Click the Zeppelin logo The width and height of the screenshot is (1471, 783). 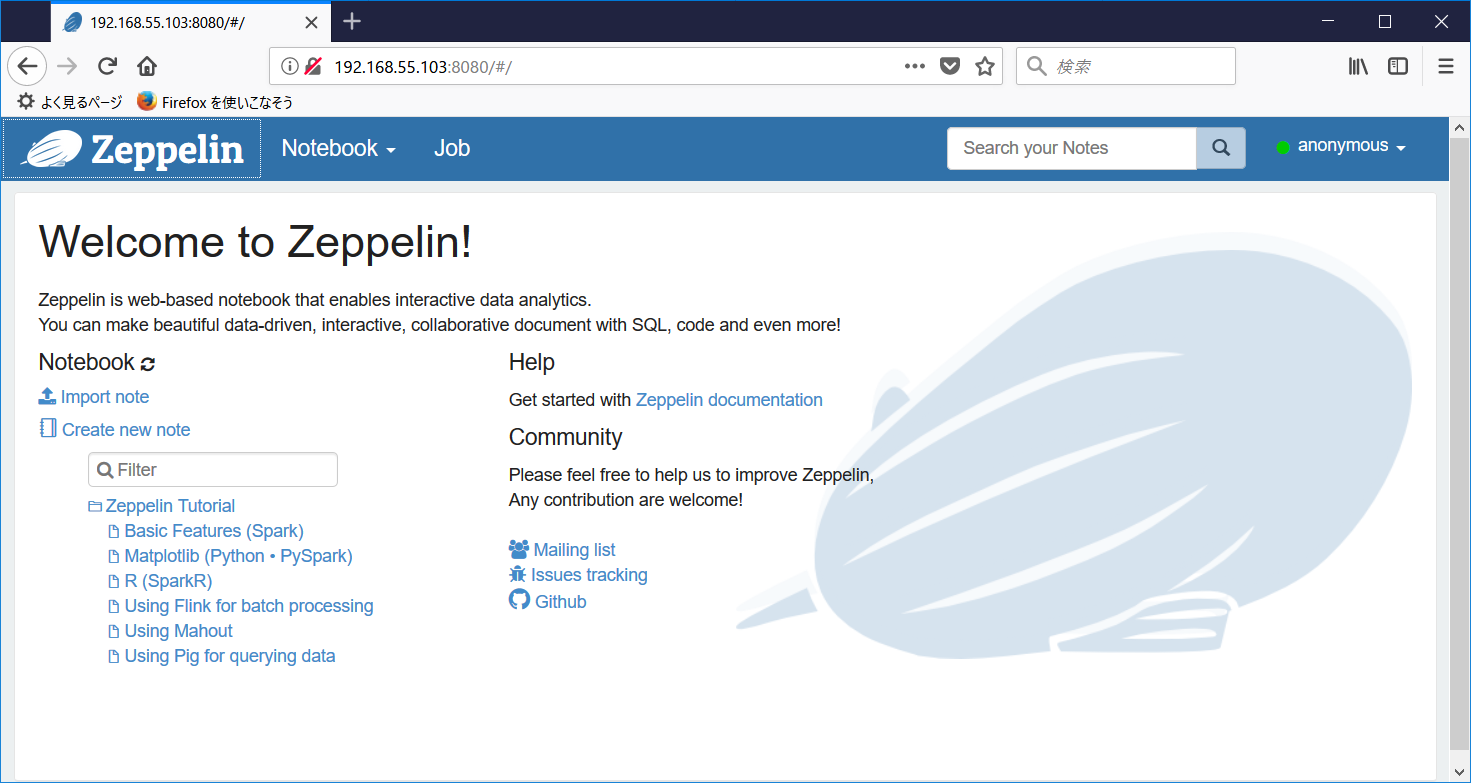click(130, 148)
